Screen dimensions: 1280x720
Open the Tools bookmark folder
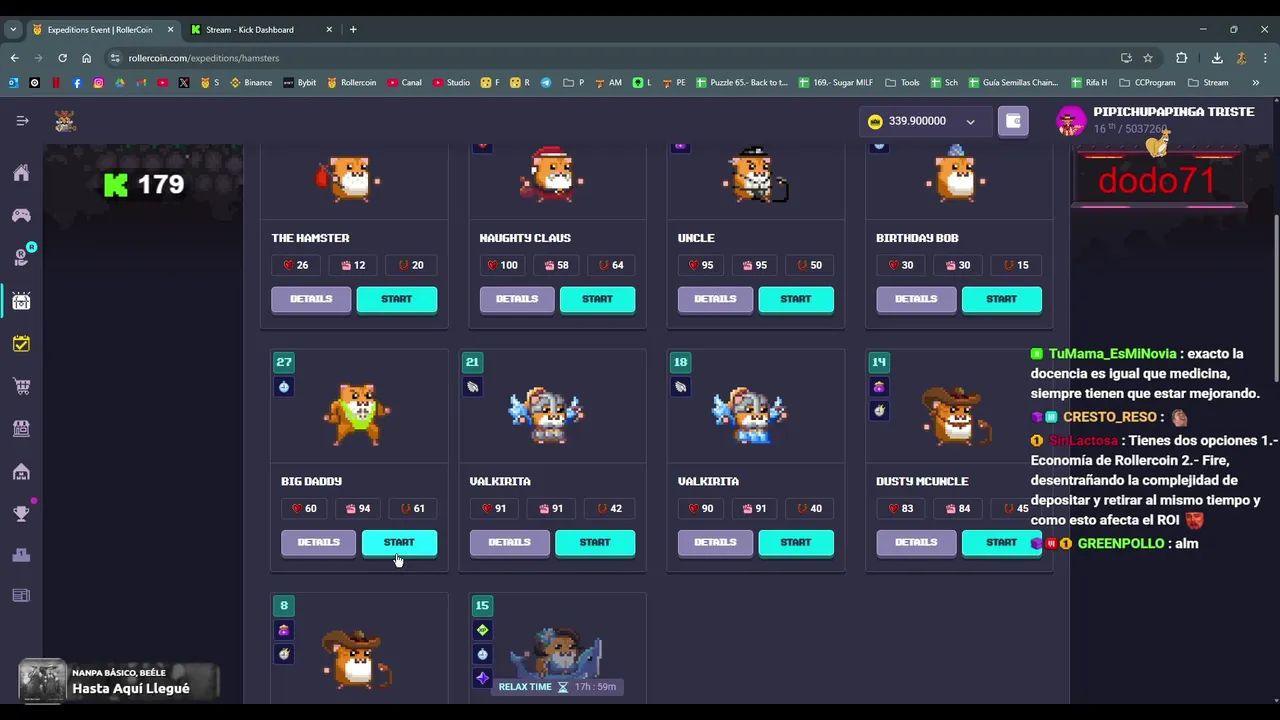click(902, 83)
